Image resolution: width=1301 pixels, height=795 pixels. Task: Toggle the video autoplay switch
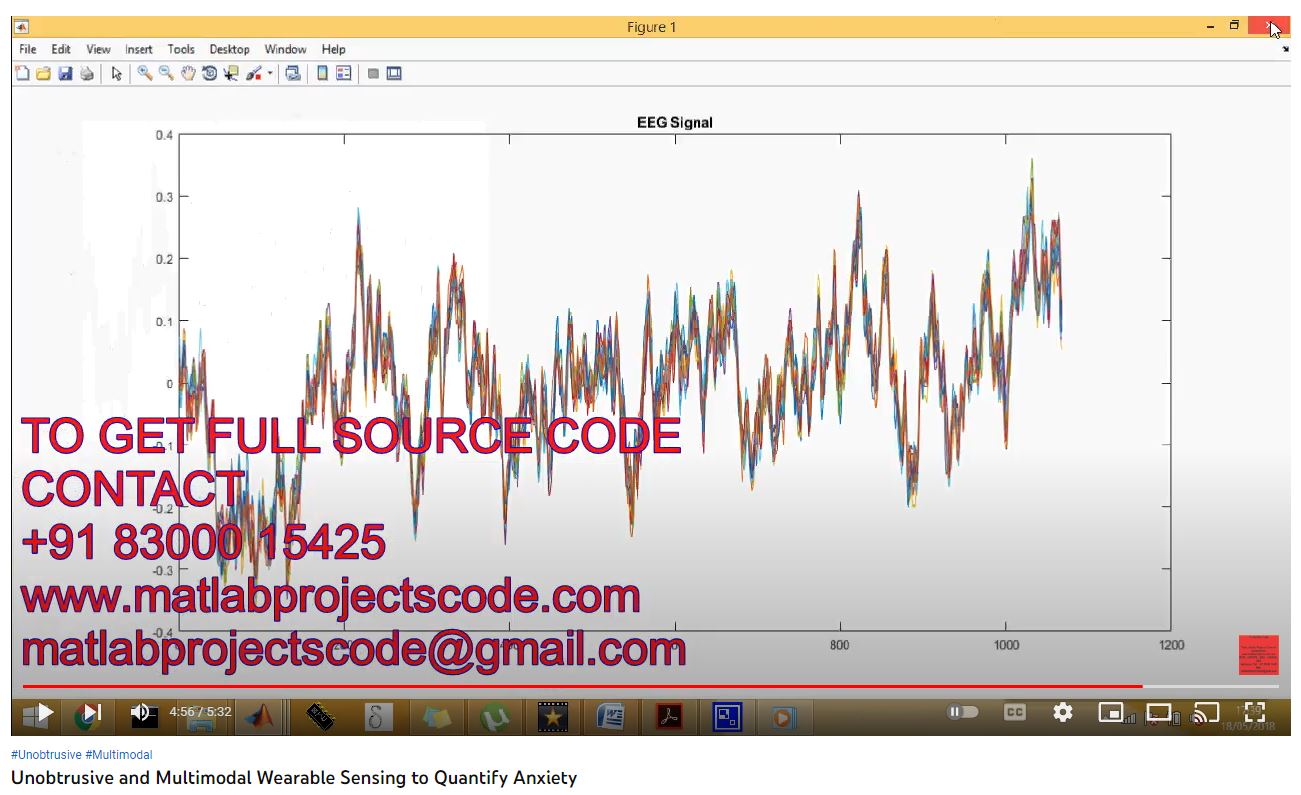point(963,712)
